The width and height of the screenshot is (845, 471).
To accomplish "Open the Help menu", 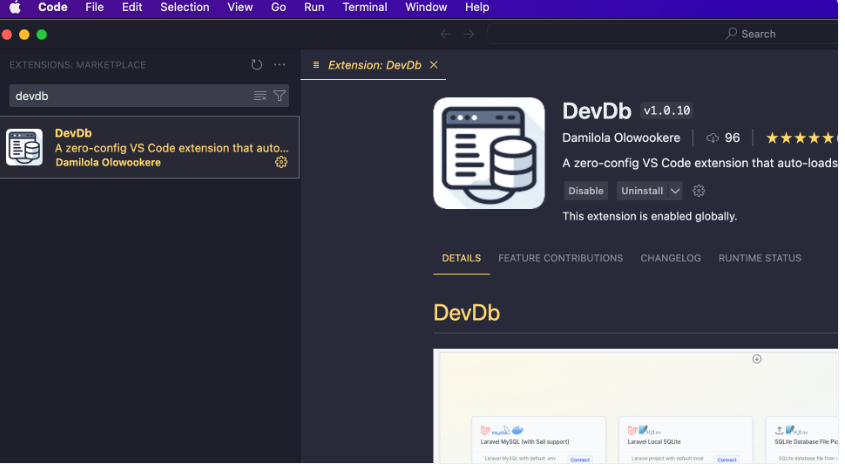I will click(x=477, y=8).
